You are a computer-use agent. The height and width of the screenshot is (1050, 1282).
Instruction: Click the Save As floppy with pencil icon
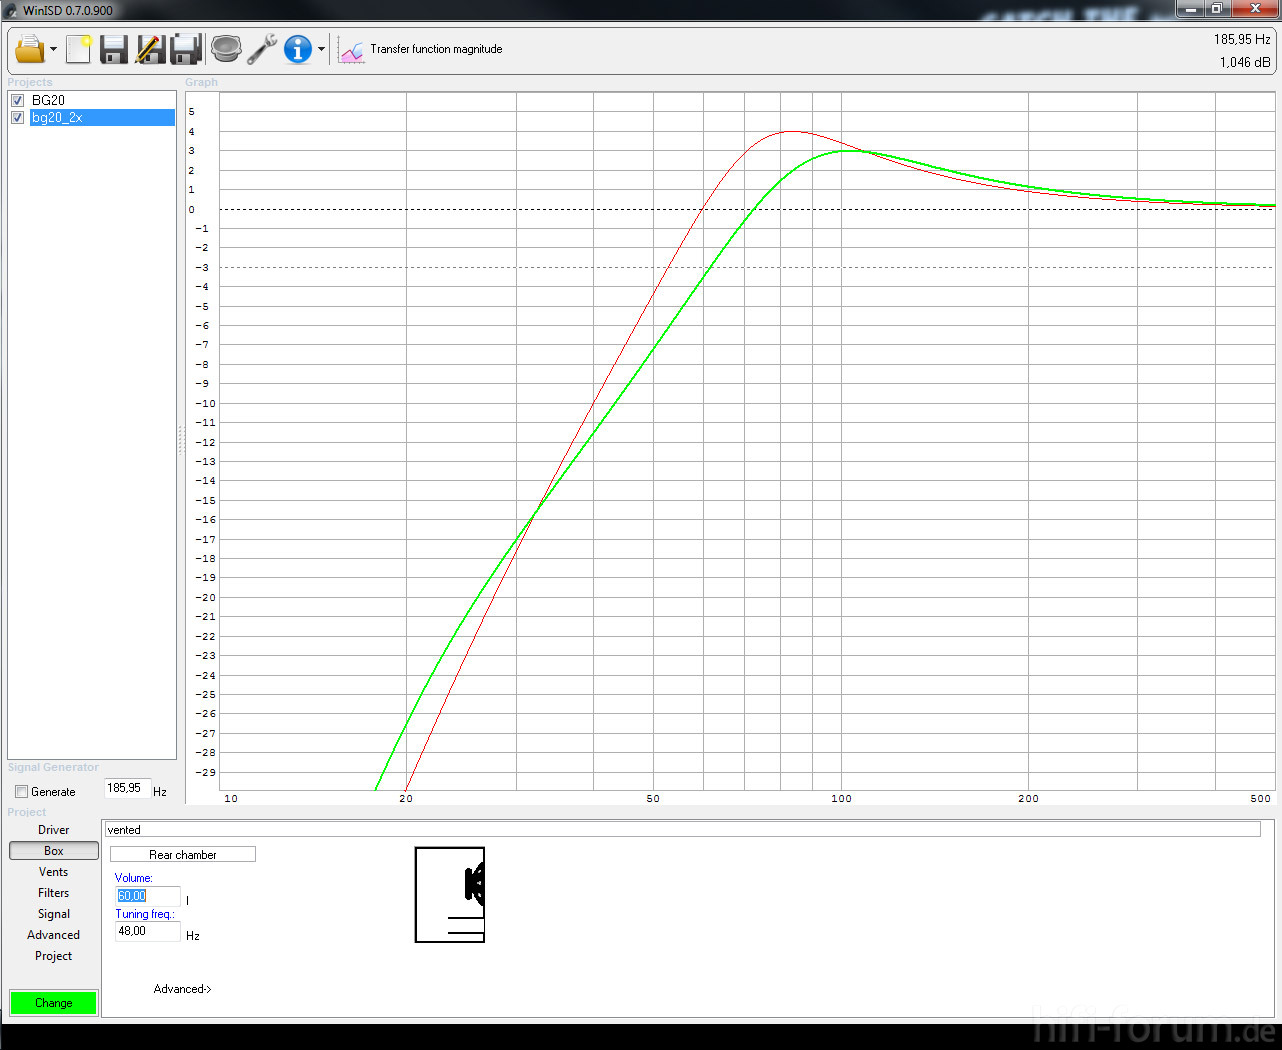(x=150, y=49)
